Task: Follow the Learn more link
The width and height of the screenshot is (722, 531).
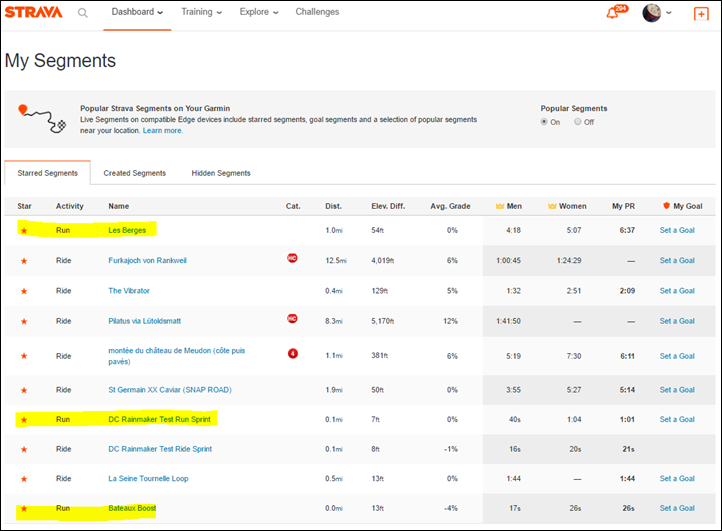Action: (x=163, y=131)
